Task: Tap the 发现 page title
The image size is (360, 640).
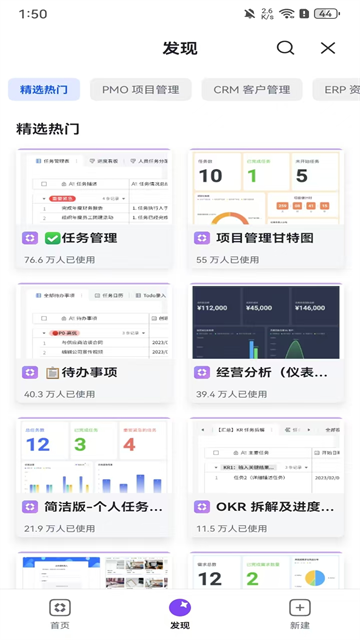Action: 180,48
